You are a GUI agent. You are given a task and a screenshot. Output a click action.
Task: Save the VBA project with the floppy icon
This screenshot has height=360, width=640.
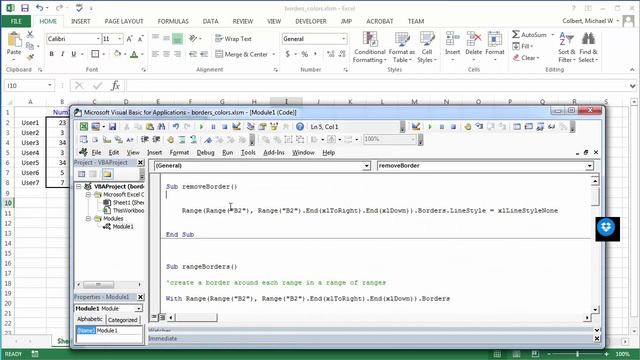click(112, 127)
